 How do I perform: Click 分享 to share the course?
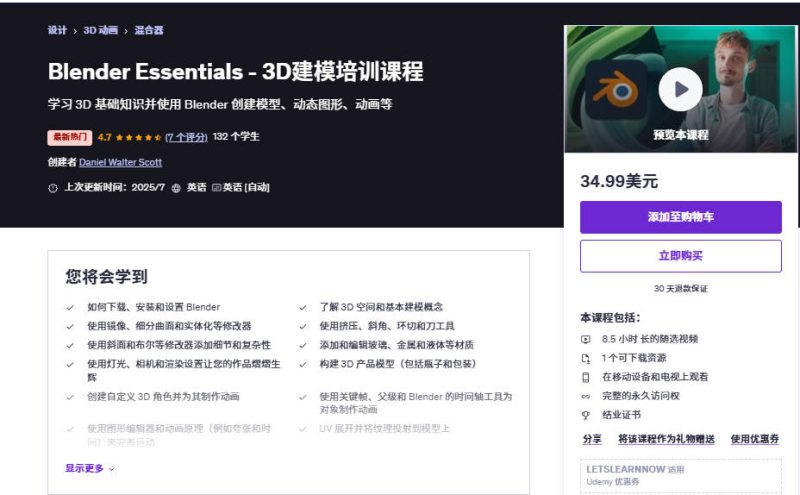[592, 439]
